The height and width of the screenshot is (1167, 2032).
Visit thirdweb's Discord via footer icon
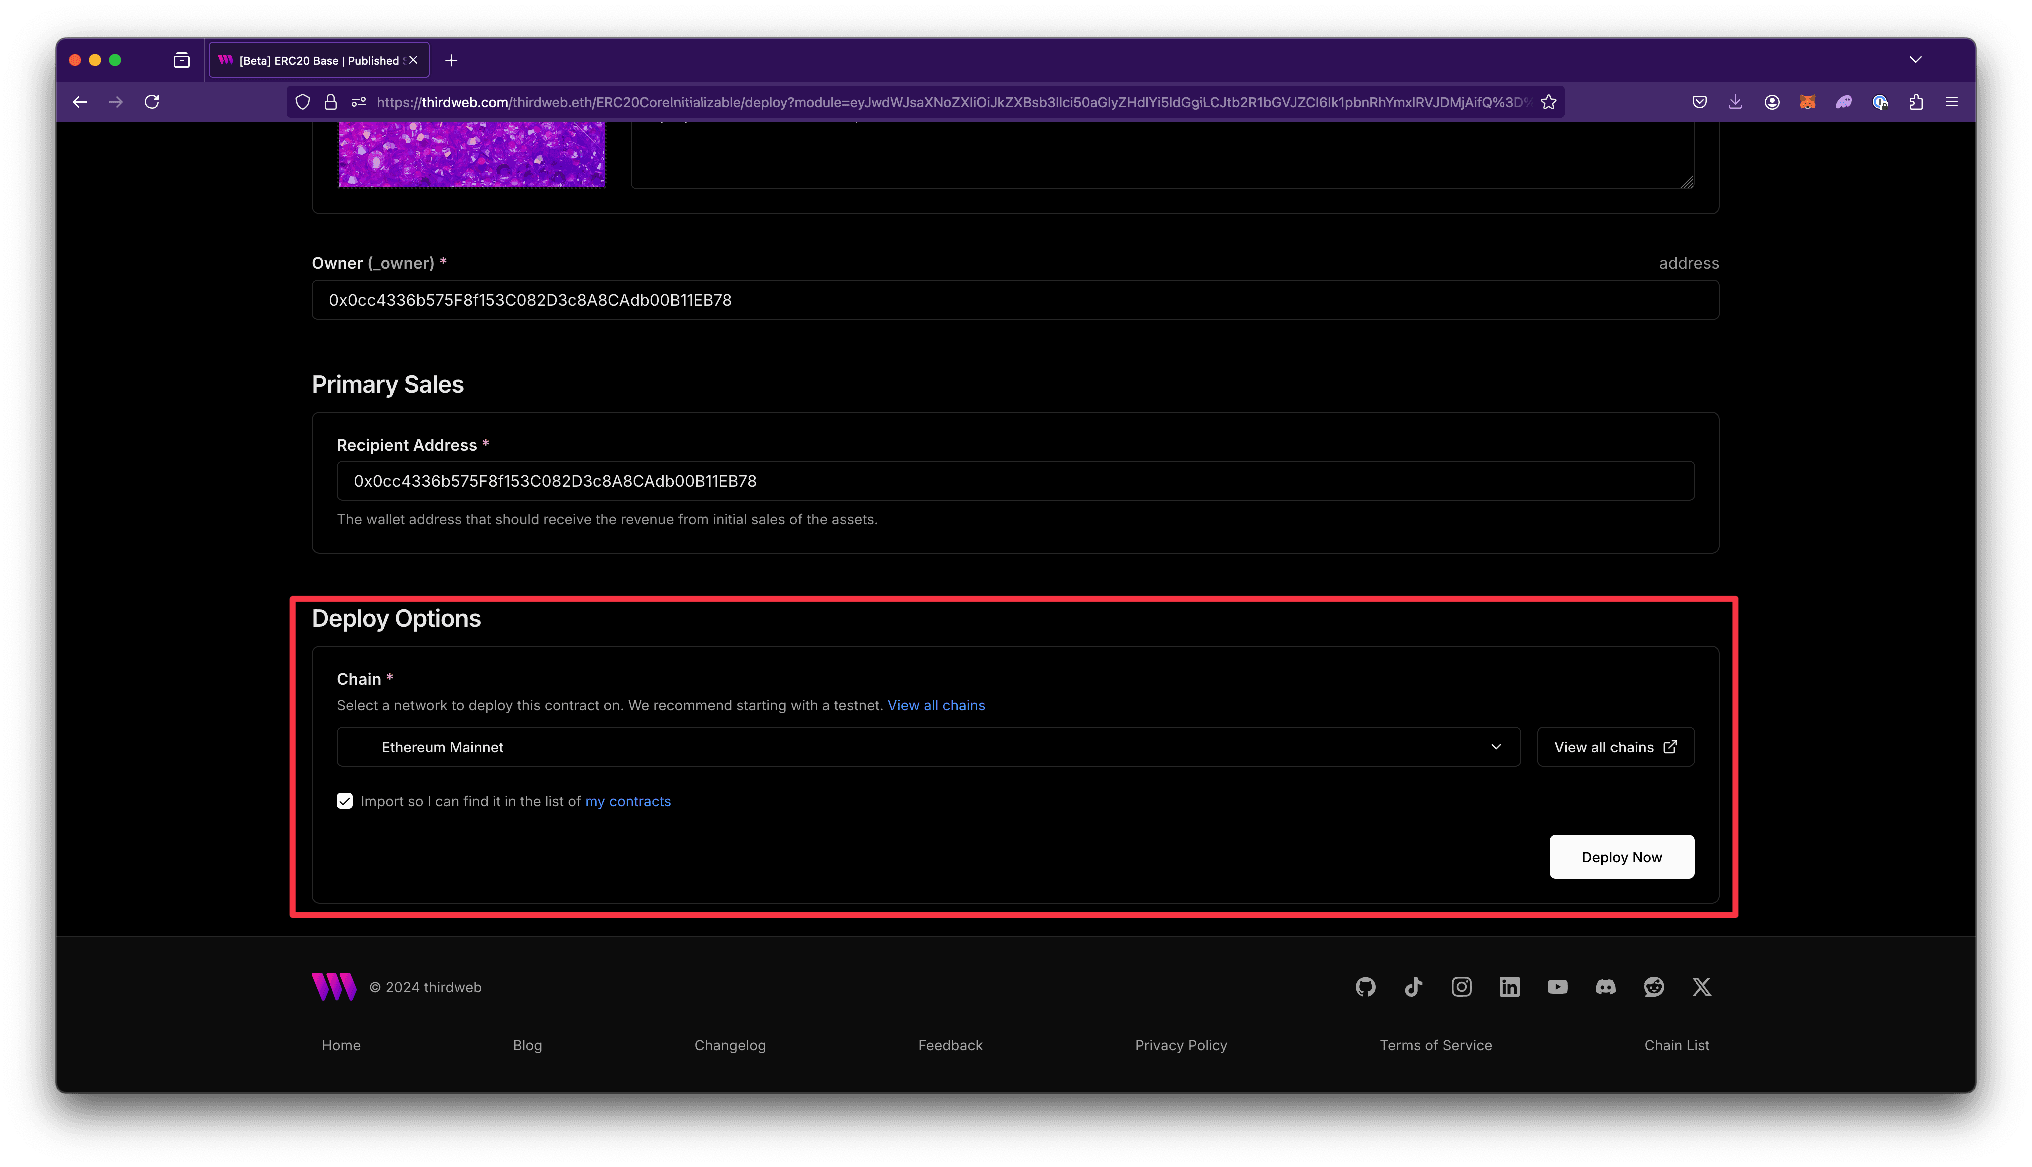pyautogui.click(x=1605, y=987)
